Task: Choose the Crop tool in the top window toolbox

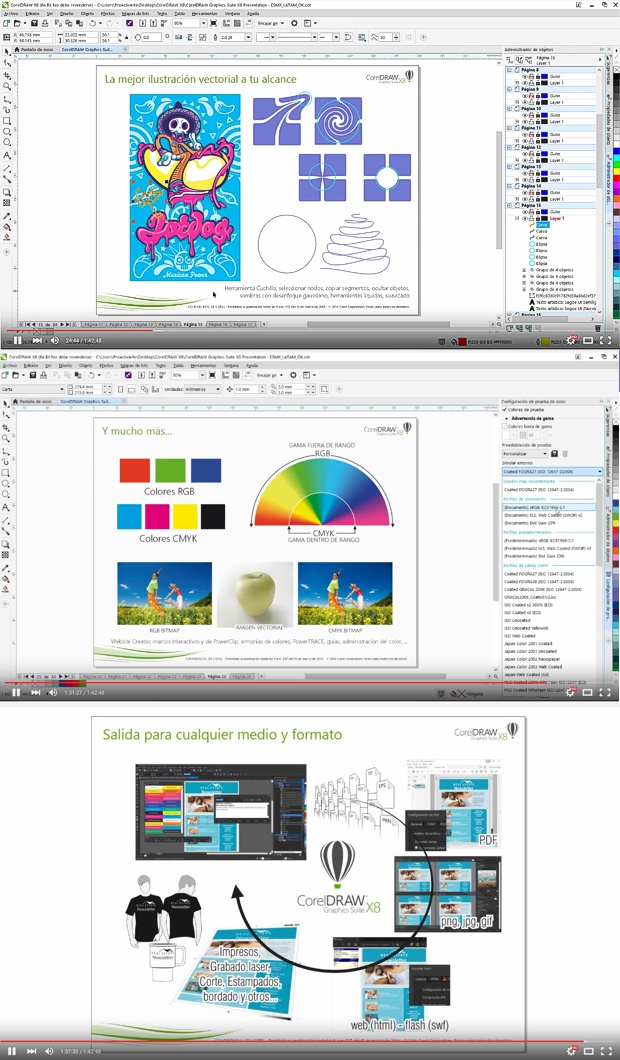Action: click(7, 74)
